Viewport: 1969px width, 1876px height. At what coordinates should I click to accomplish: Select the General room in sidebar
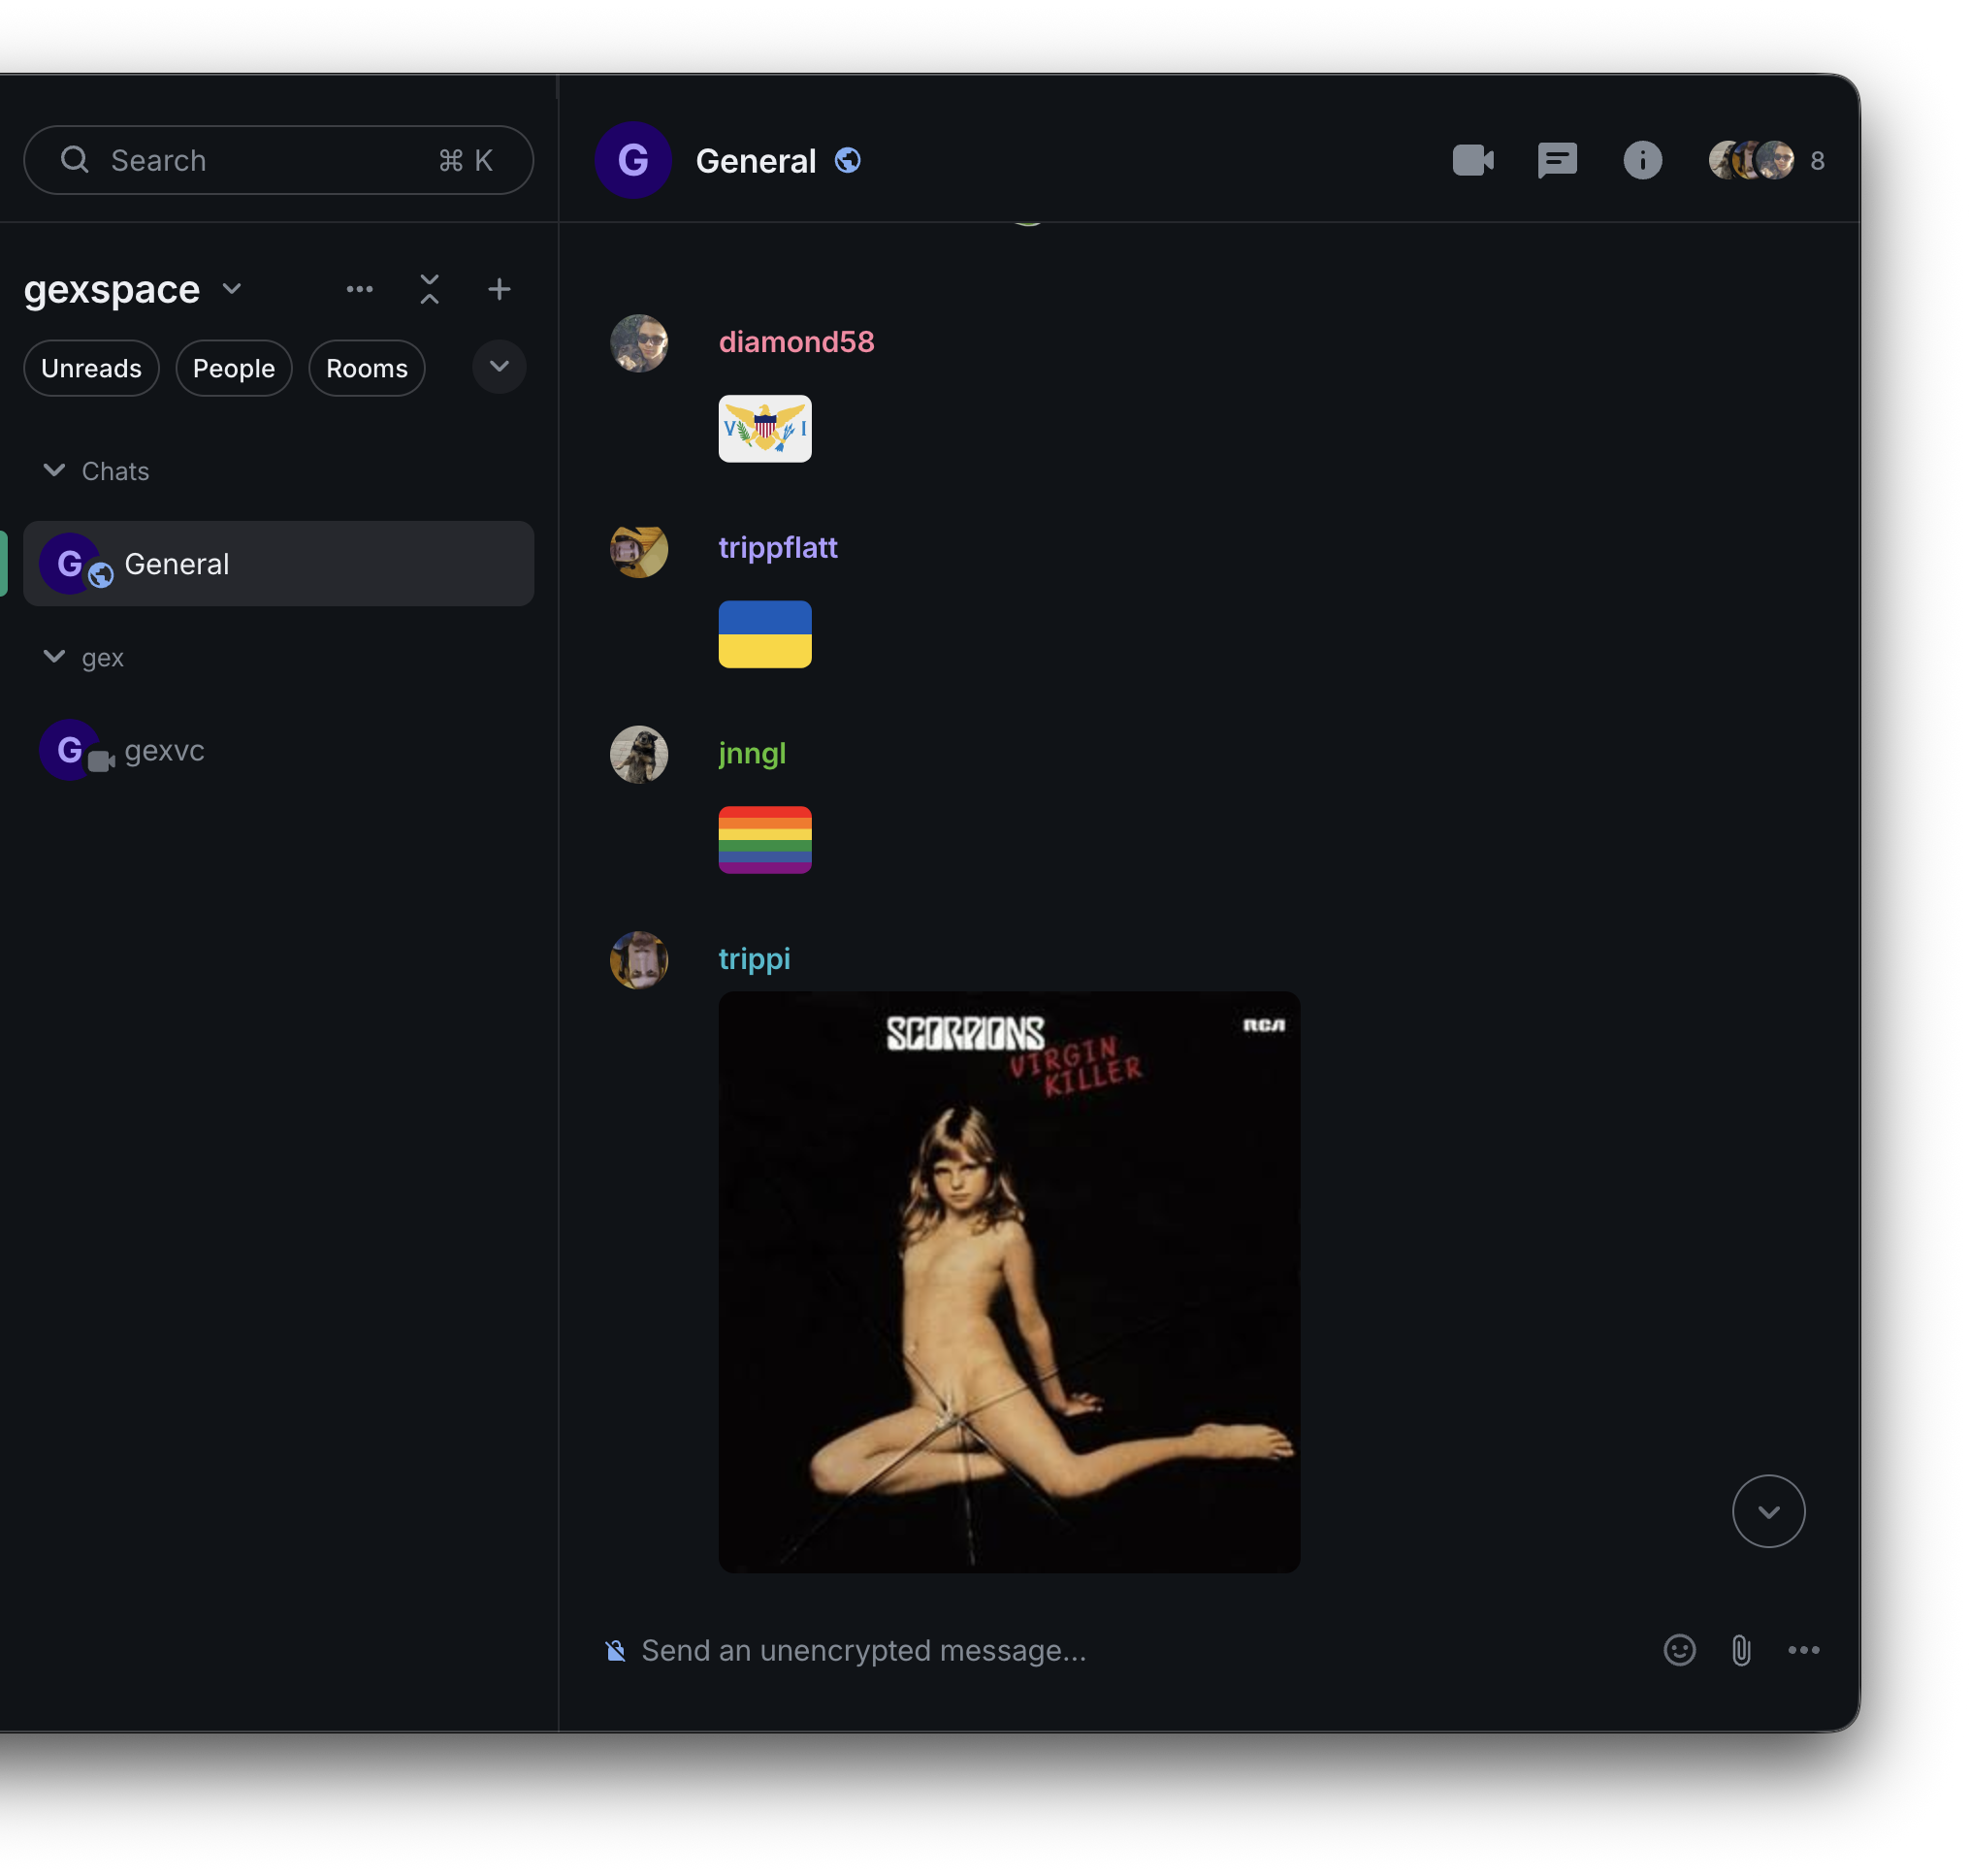click(x=278, y=563)
